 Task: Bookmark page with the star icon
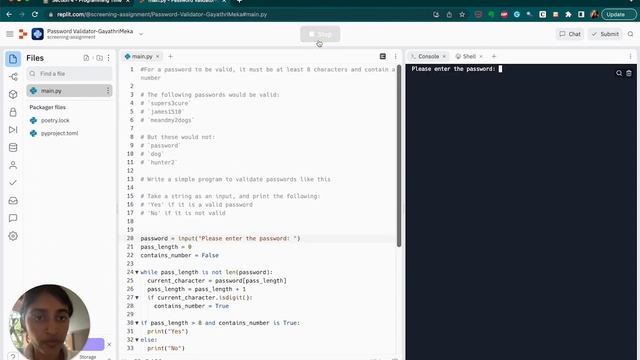pos(462,14)
